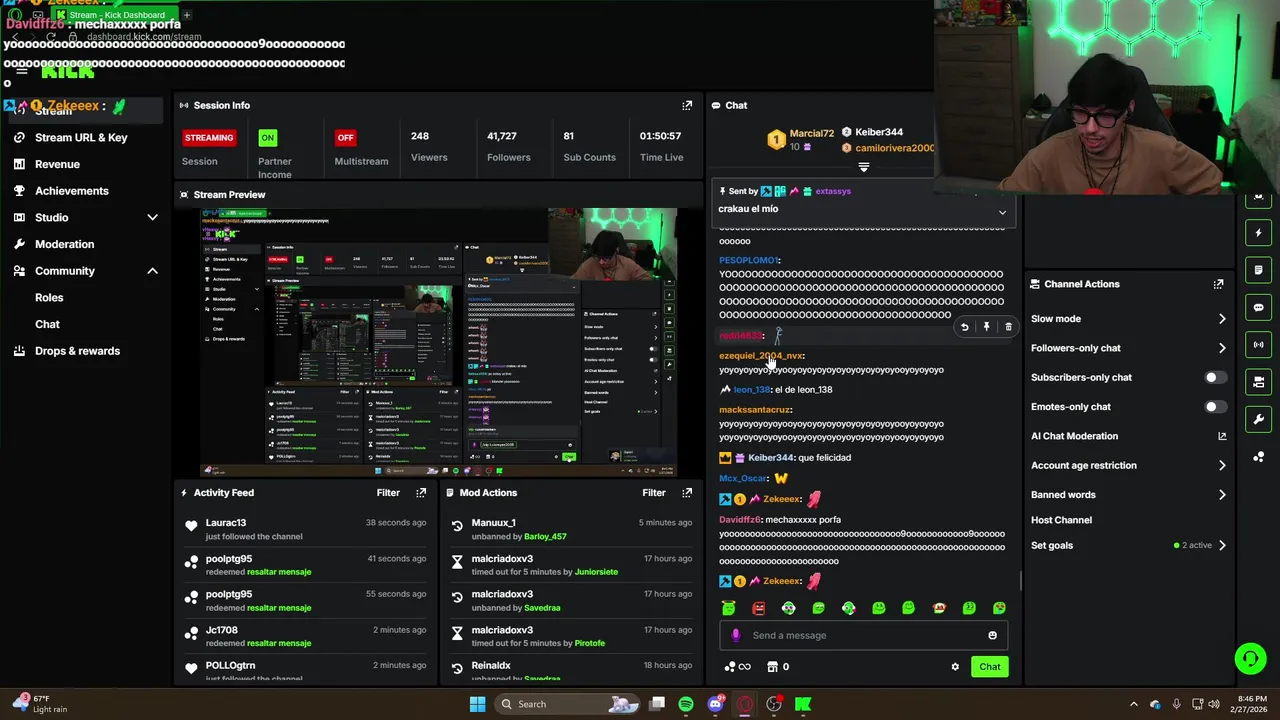This screenshot has width=1280, height=720.
Task: Show hidden system tray icons
Action: click(x=1133, y=704)
